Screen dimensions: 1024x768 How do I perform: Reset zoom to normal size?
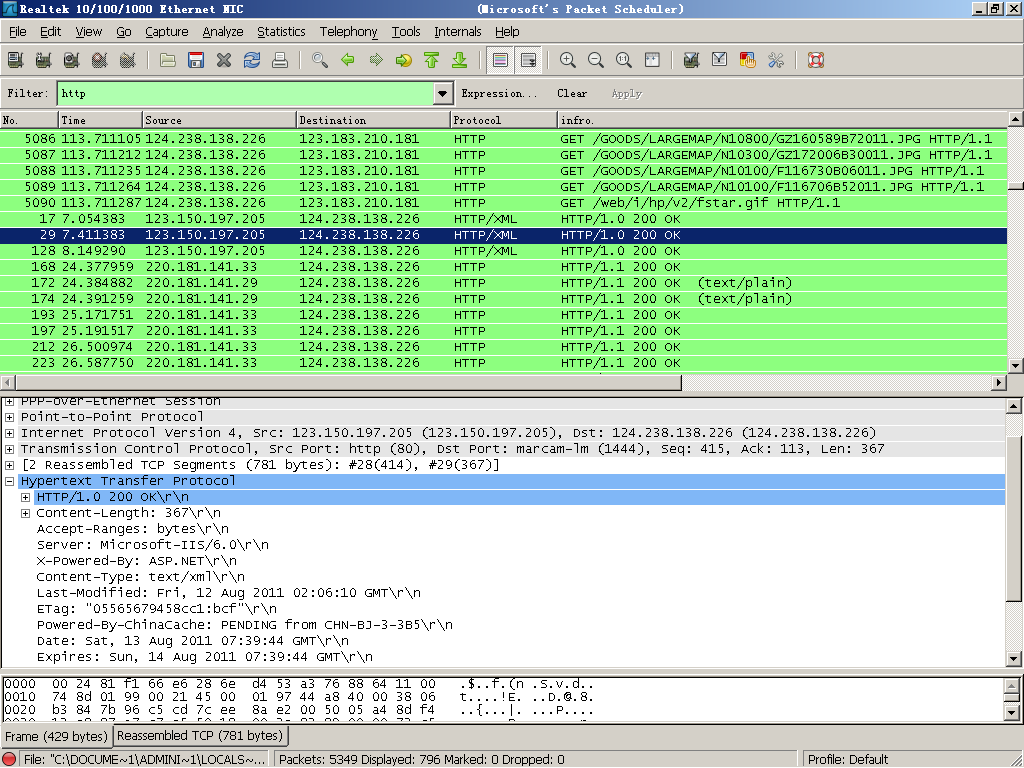(x=624, y=60)
